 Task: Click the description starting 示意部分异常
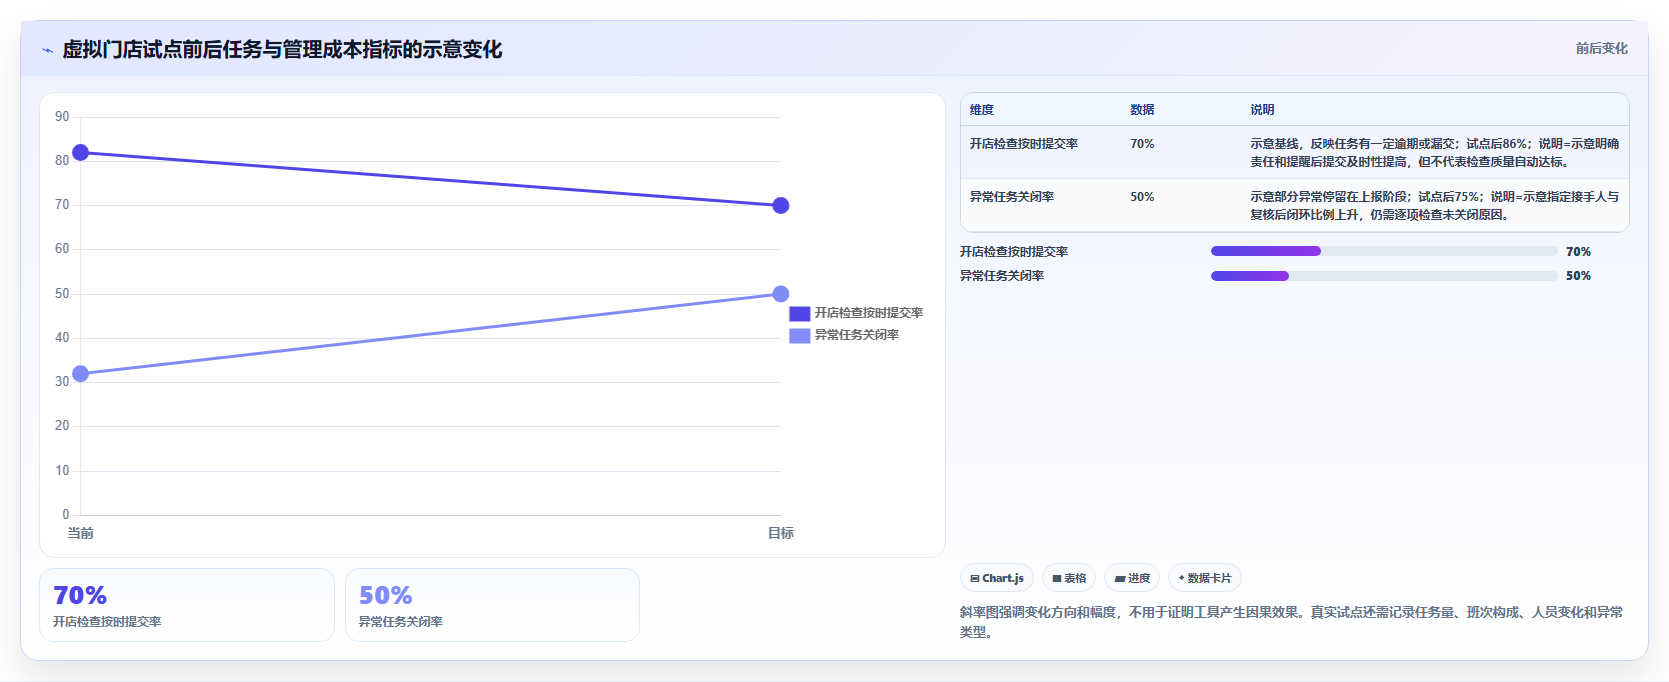(x=1434, y=206)
